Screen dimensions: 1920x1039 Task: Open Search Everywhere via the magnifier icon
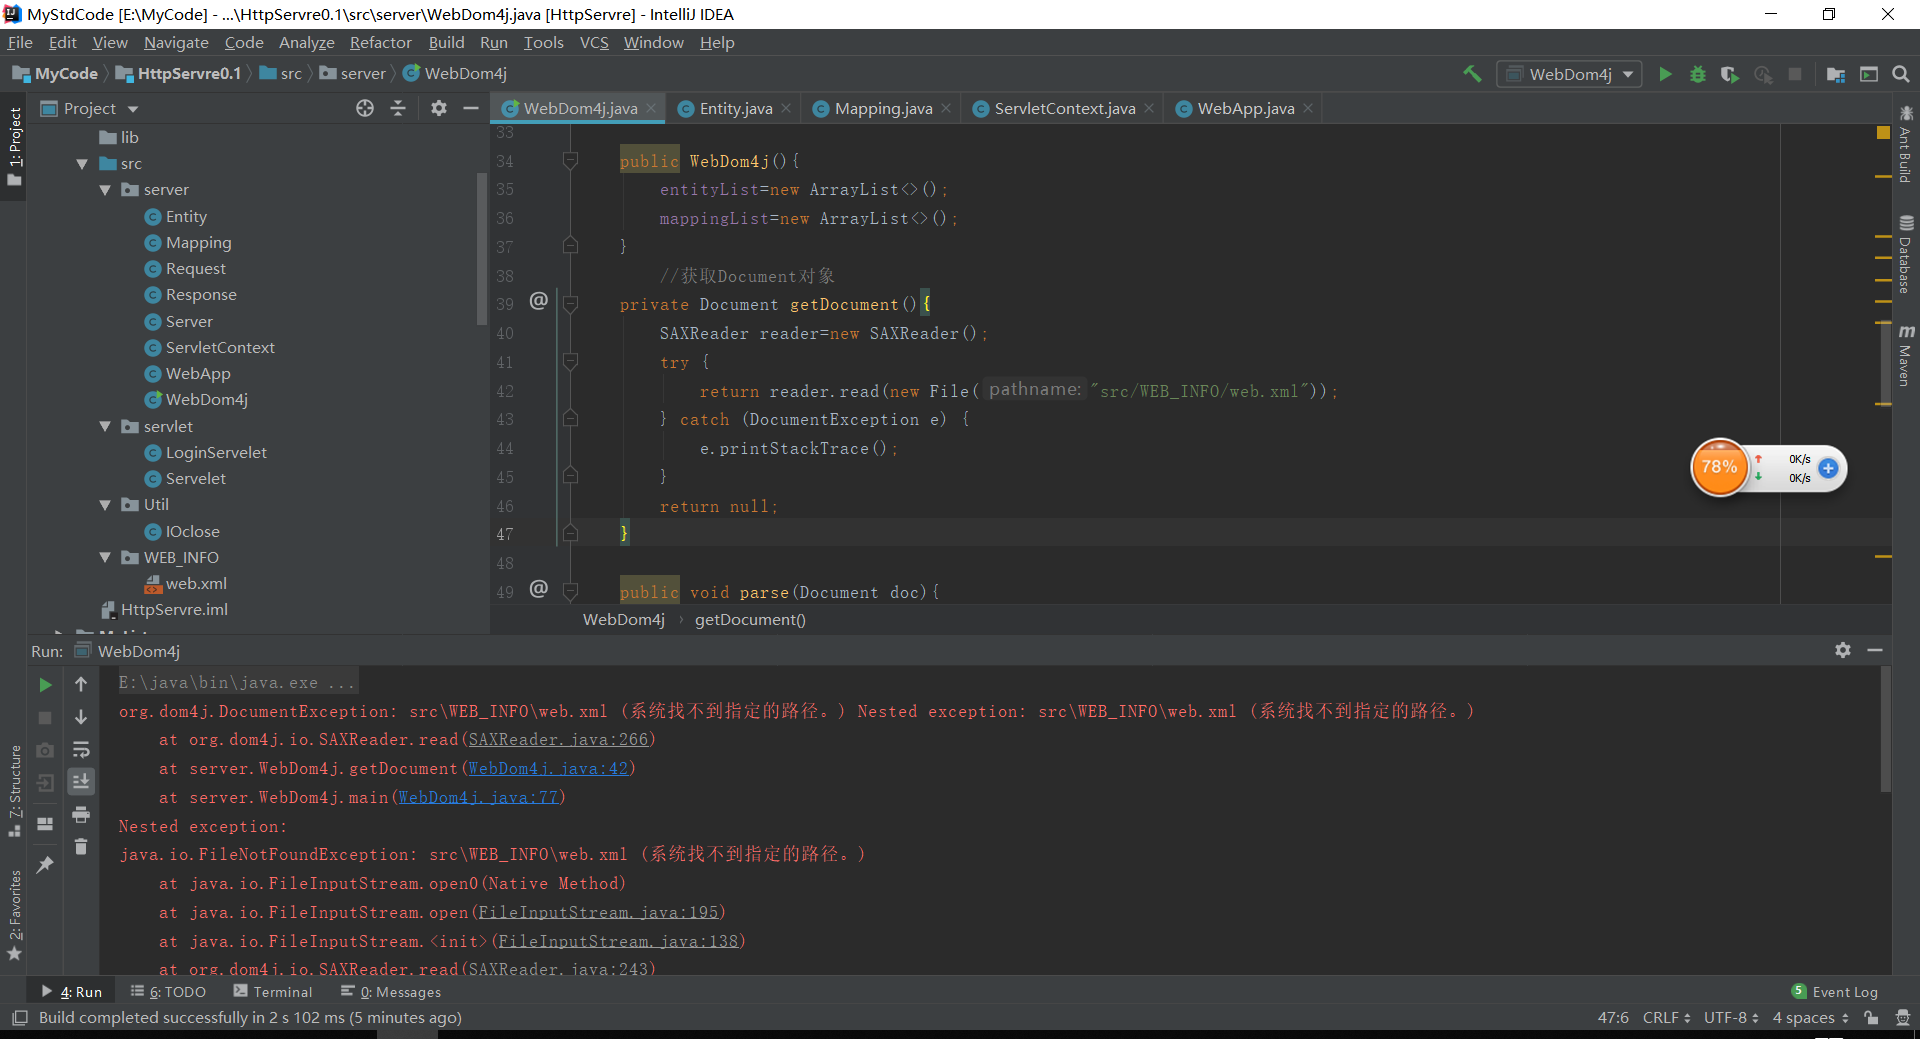1901,74
